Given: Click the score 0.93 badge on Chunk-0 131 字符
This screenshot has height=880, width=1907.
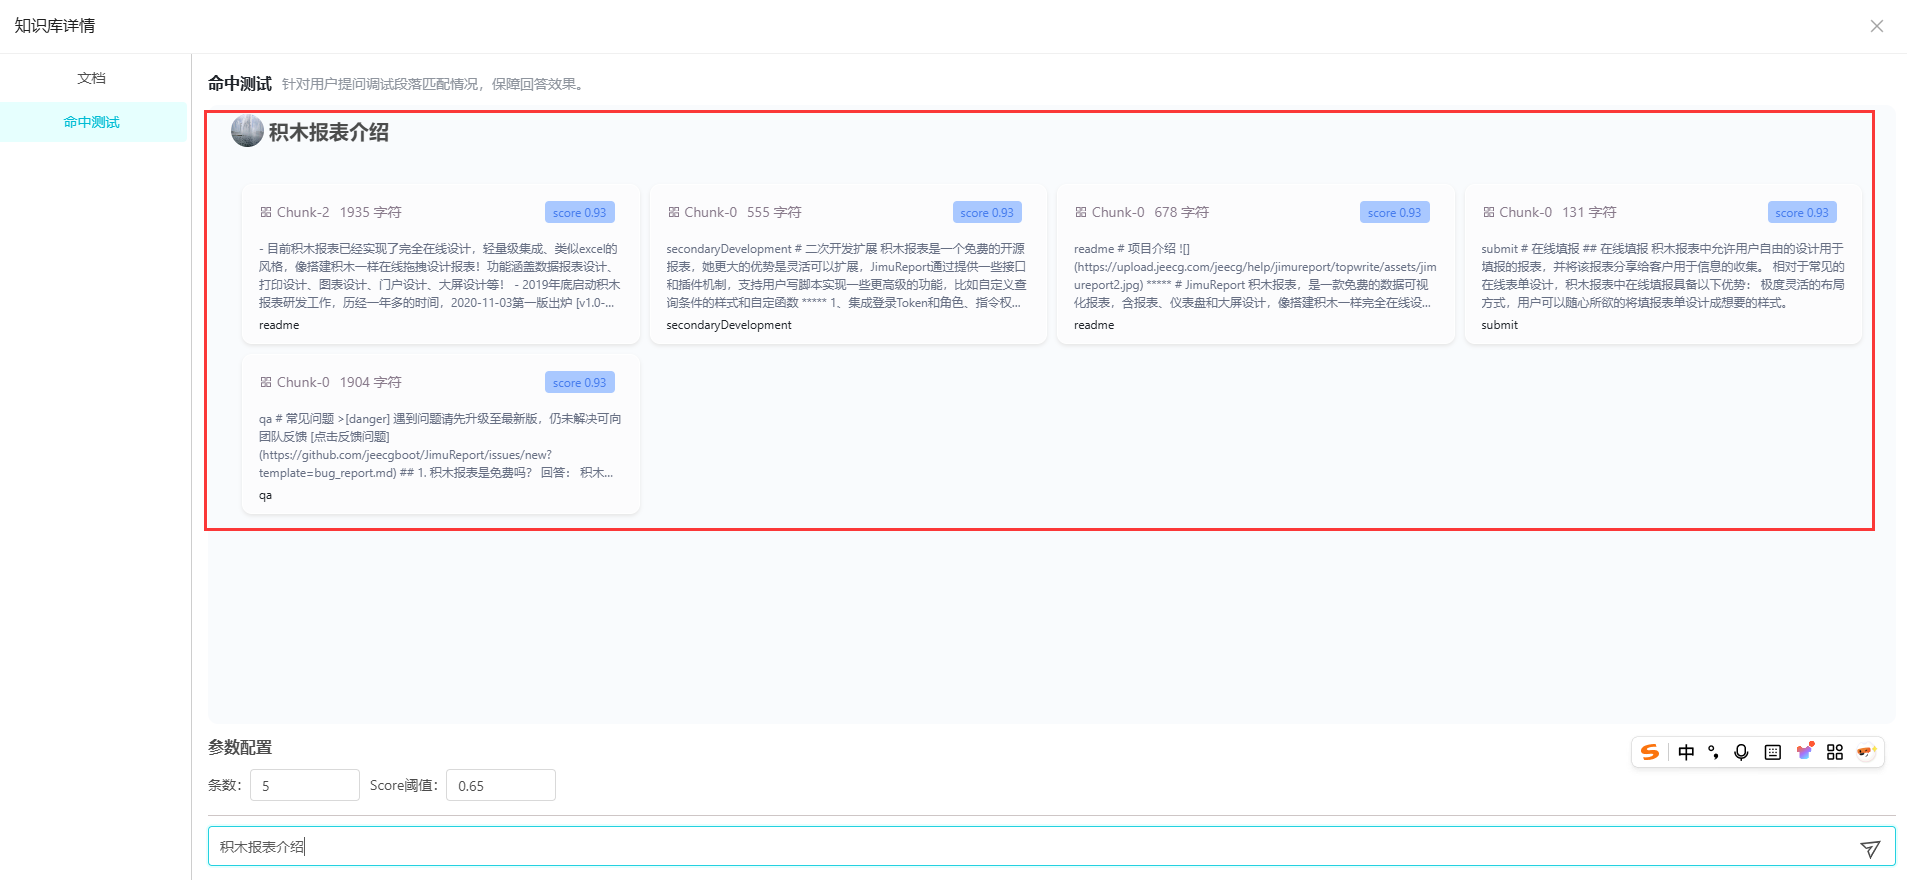Looking at the screenshot, I should click(1802, 212).
